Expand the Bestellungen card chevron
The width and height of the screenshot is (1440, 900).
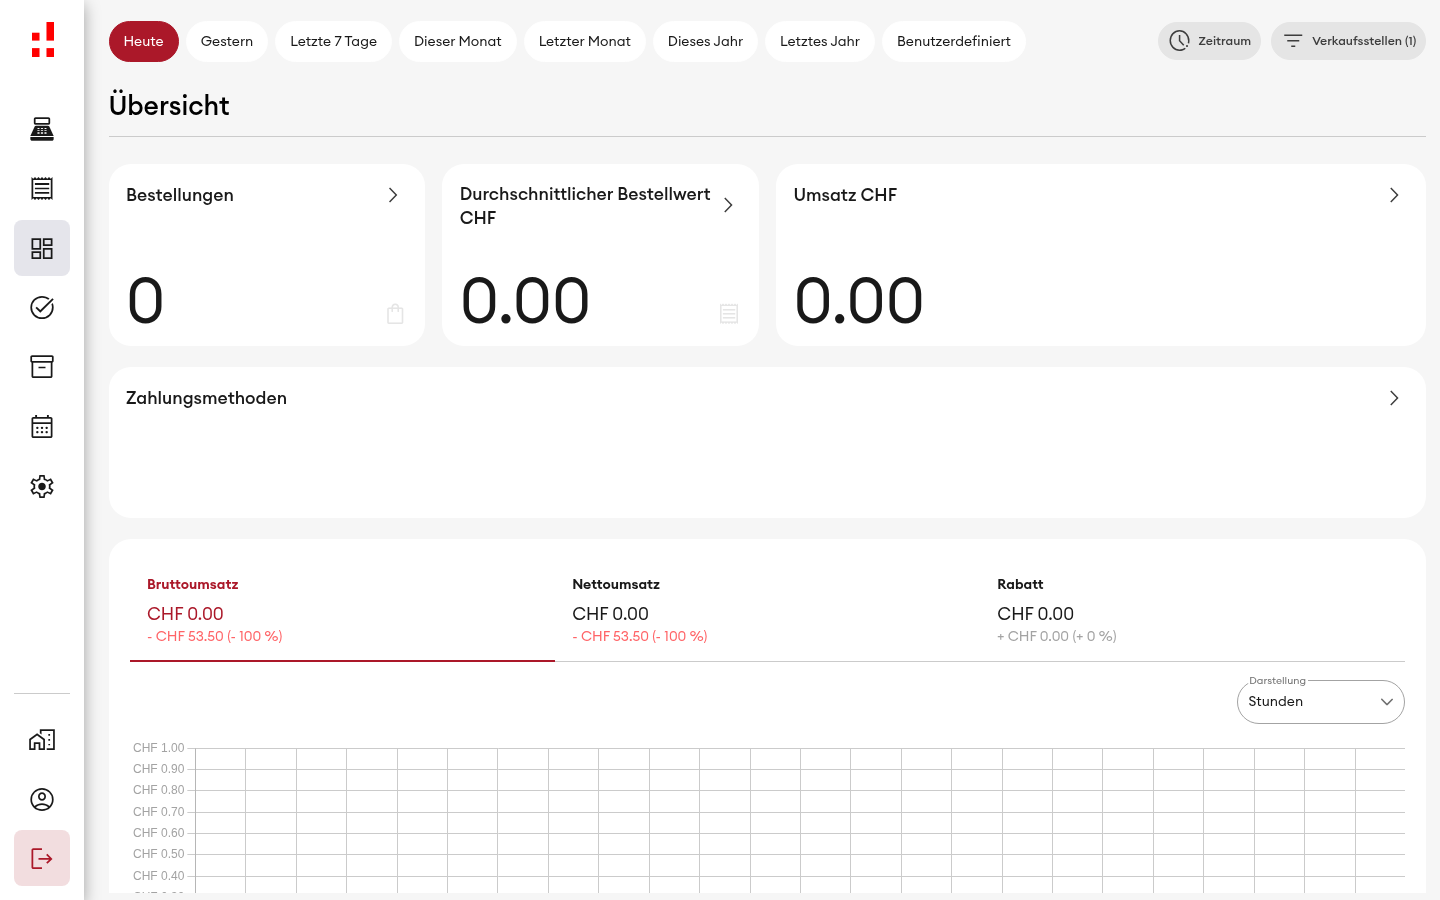[393, 195]
